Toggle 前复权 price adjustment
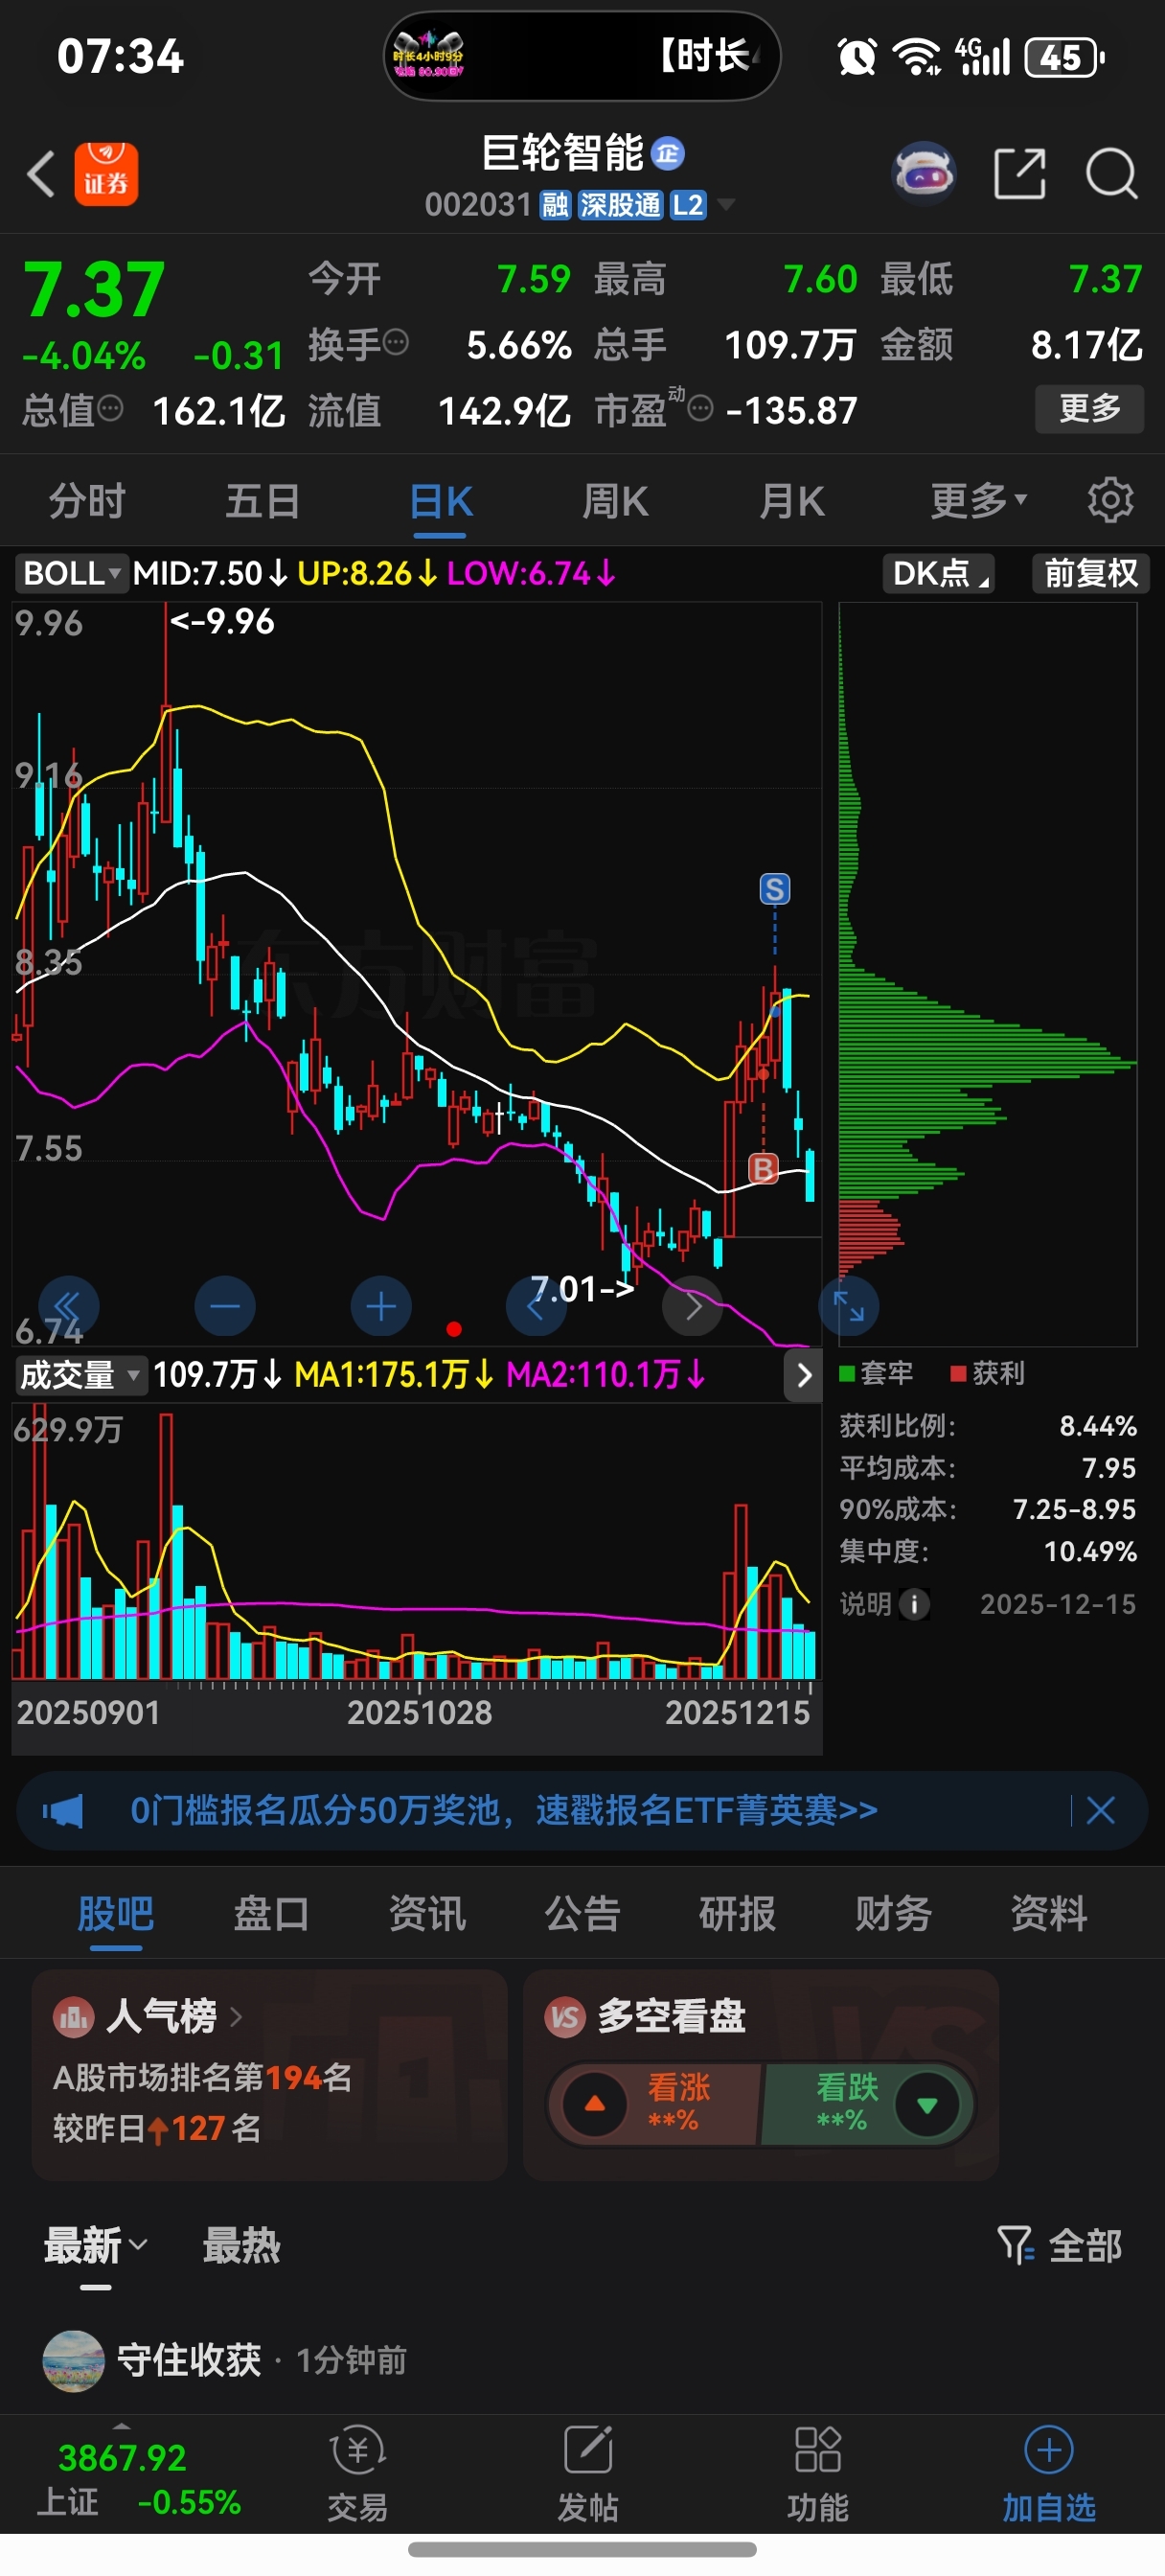Screen dimensions: 1165x2576 point(1091,573)
